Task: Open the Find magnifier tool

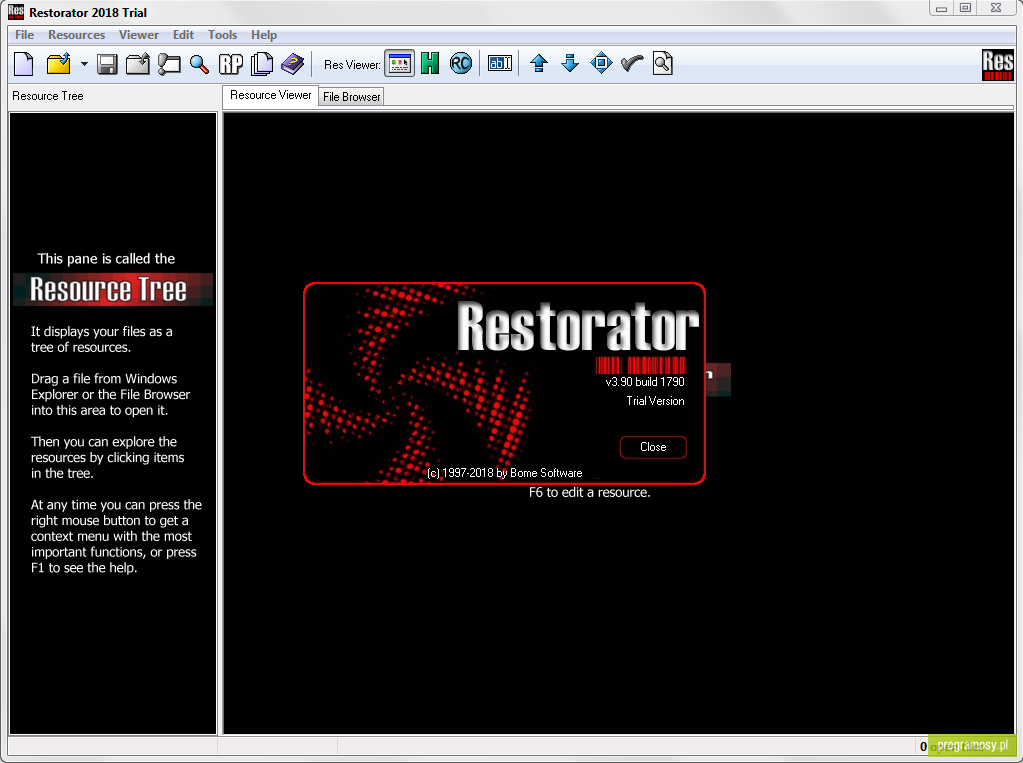Action: tap(199, 64)
